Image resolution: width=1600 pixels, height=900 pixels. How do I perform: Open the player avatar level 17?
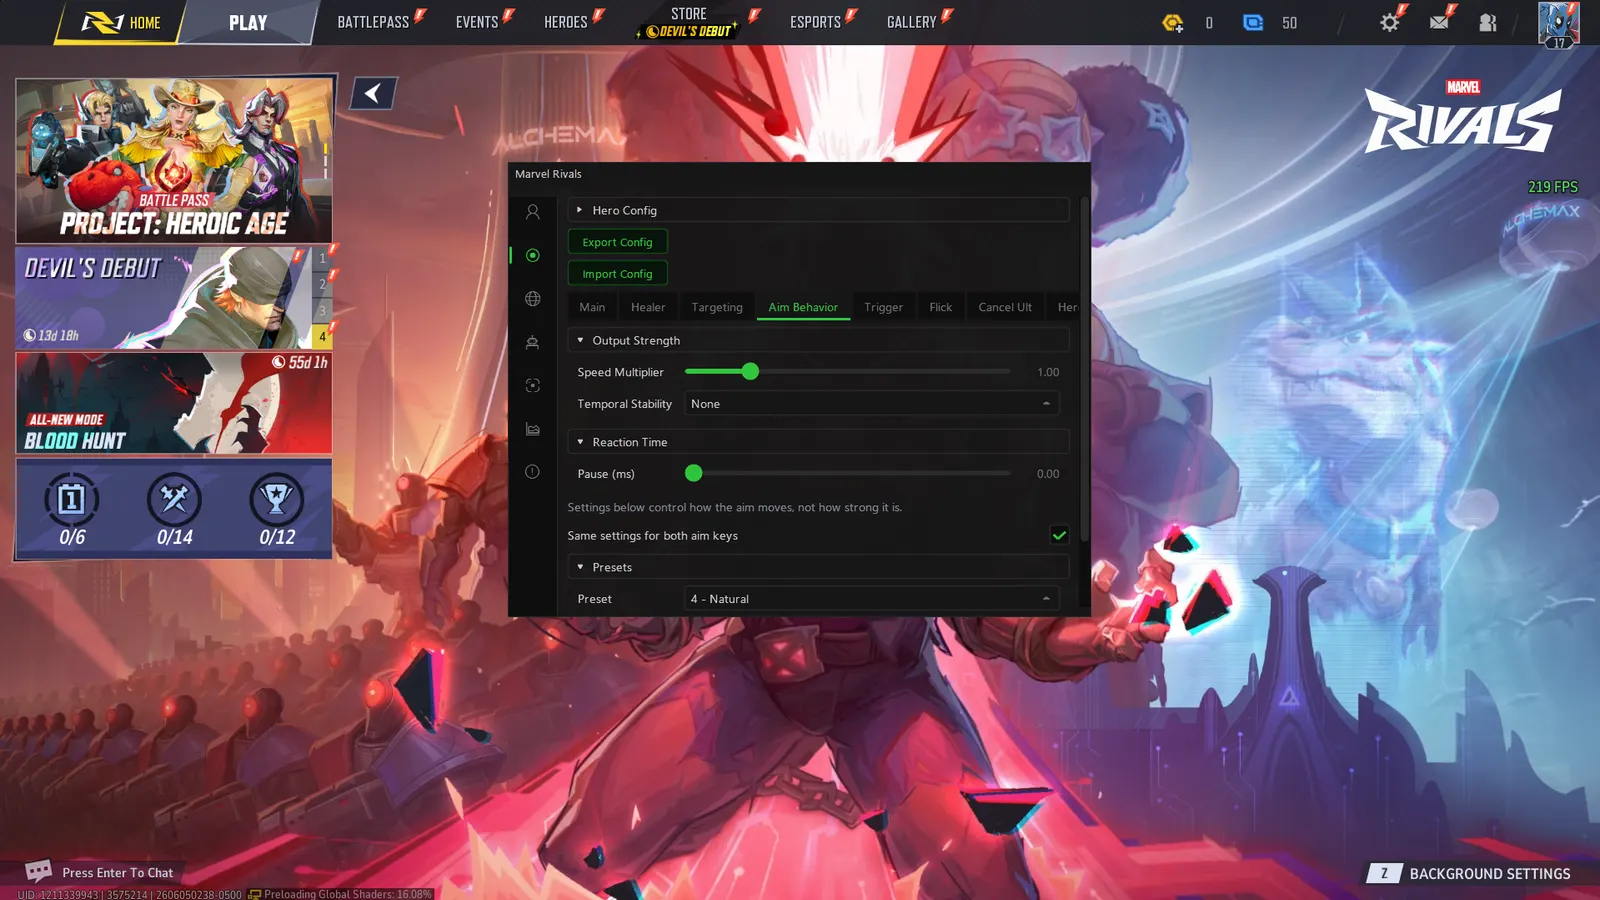[1558, 25]
